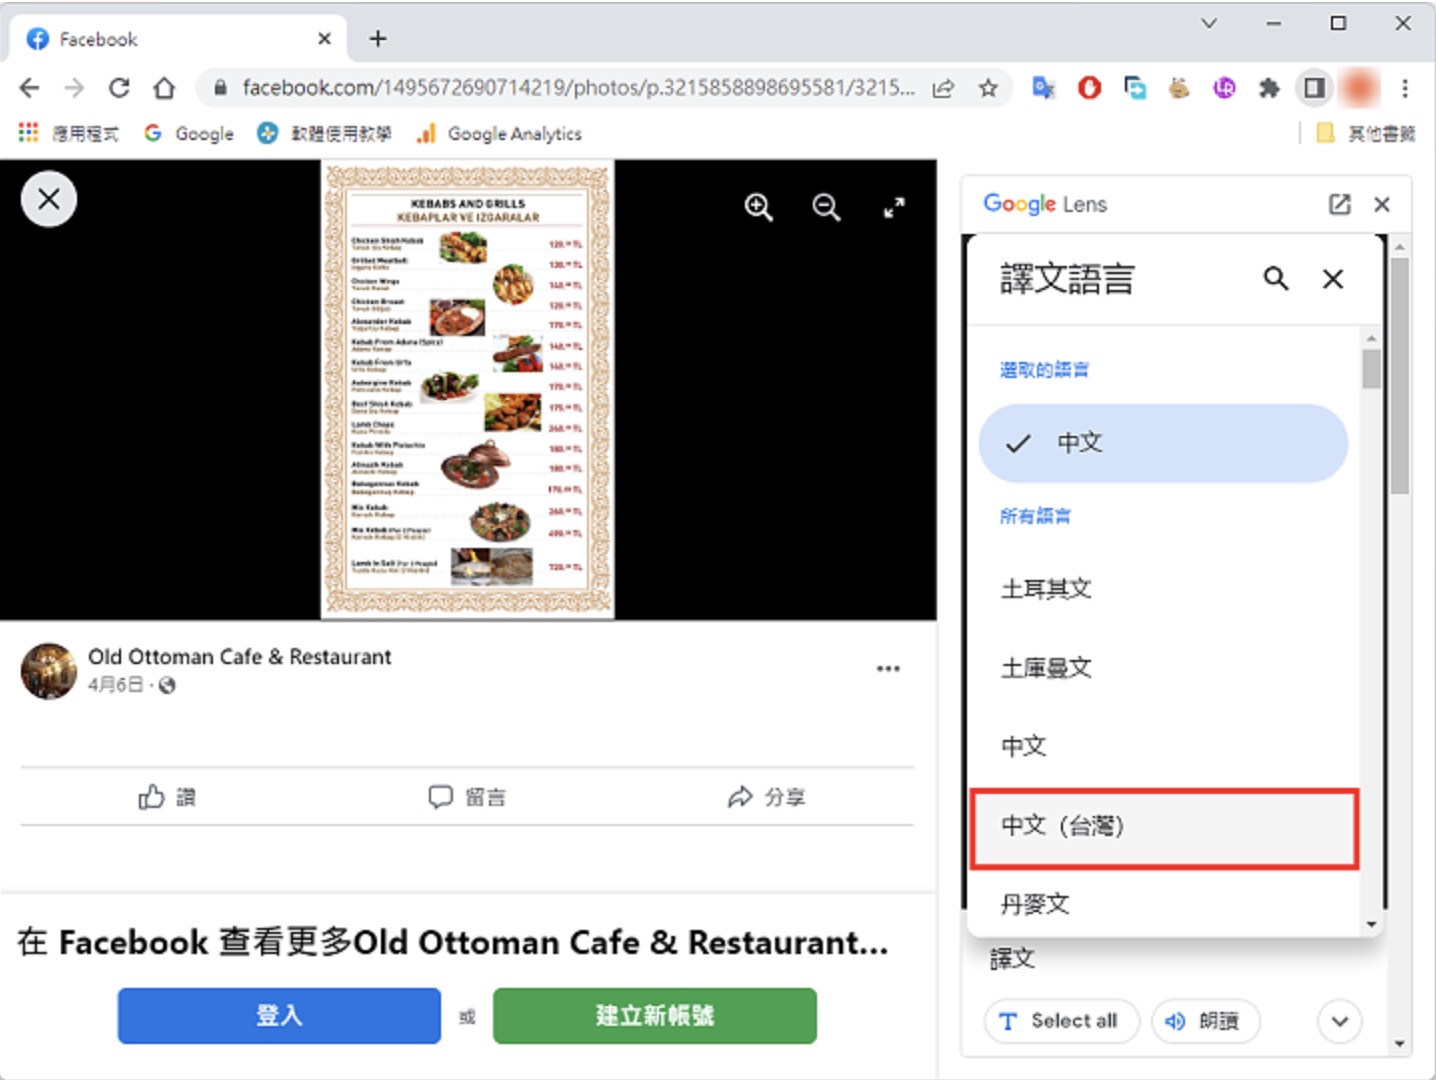This screenshot has width=1436, height=1080.
Task: Click the language list scrollbar thumb
Action: 1371,369
